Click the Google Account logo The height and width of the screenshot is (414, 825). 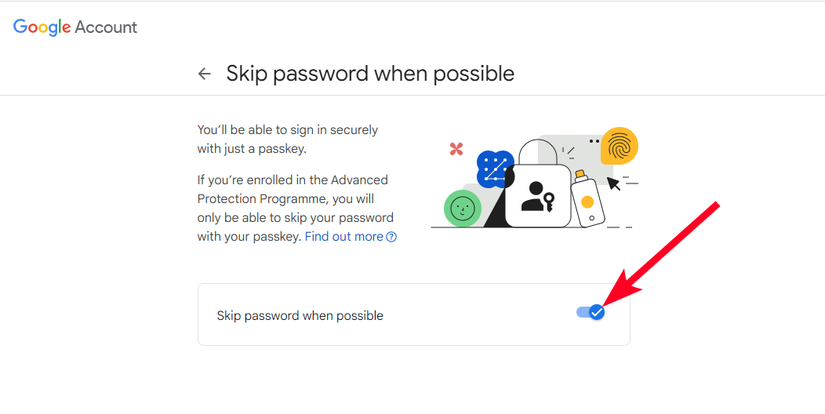coord(75,27)
